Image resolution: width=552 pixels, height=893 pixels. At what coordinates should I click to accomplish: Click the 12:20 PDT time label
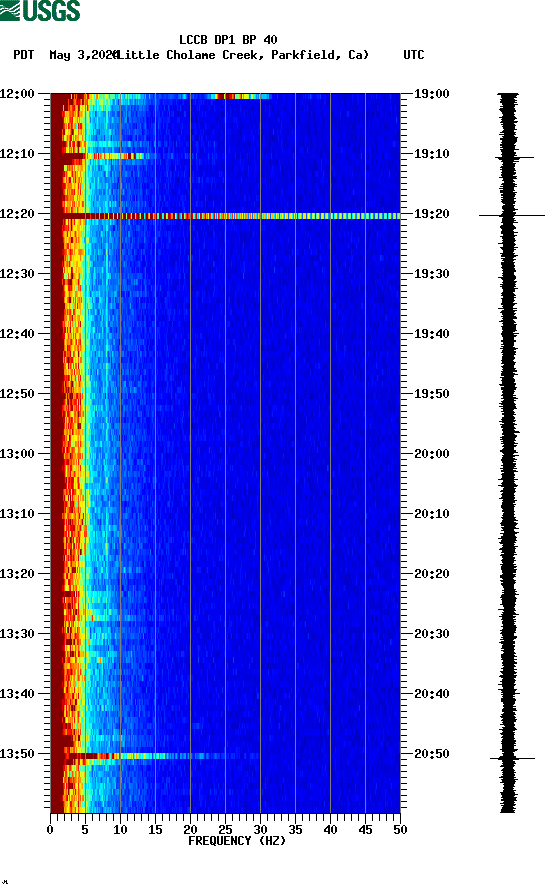(17, 214)
